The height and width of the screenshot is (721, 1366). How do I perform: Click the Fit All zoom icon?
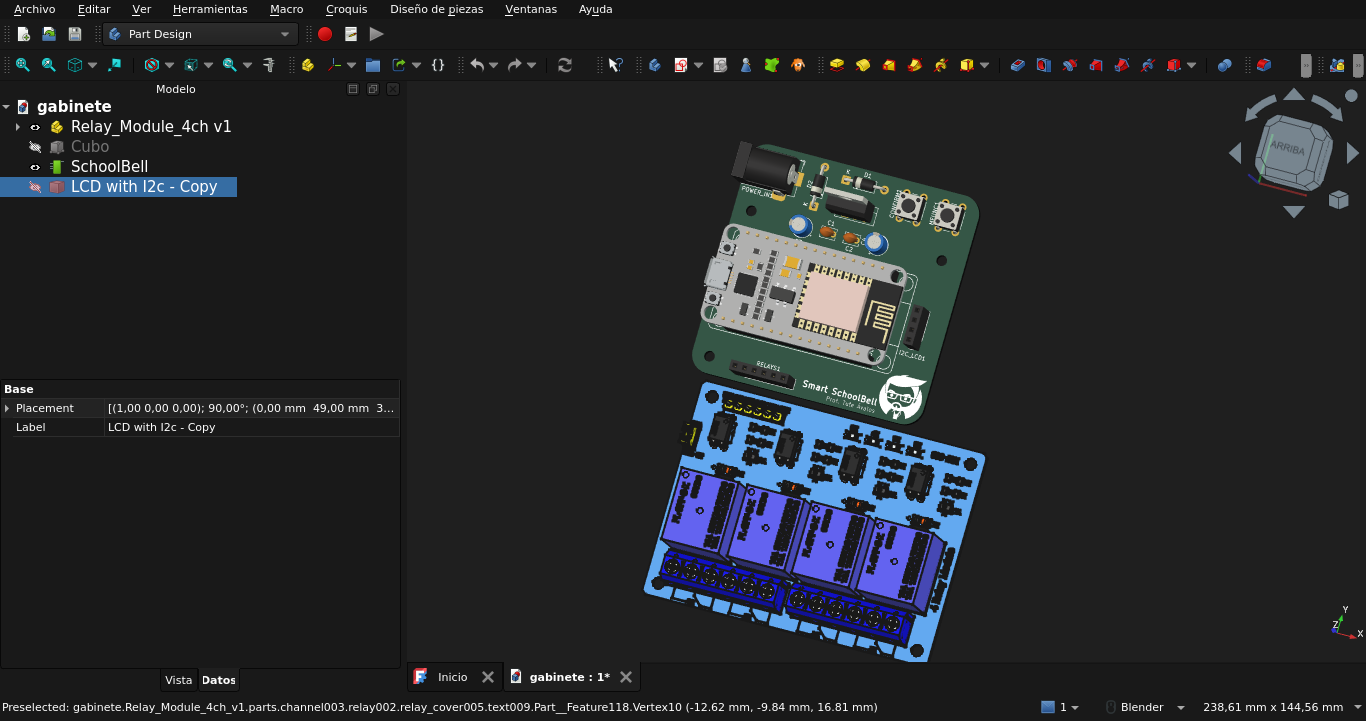pos(22,65)
